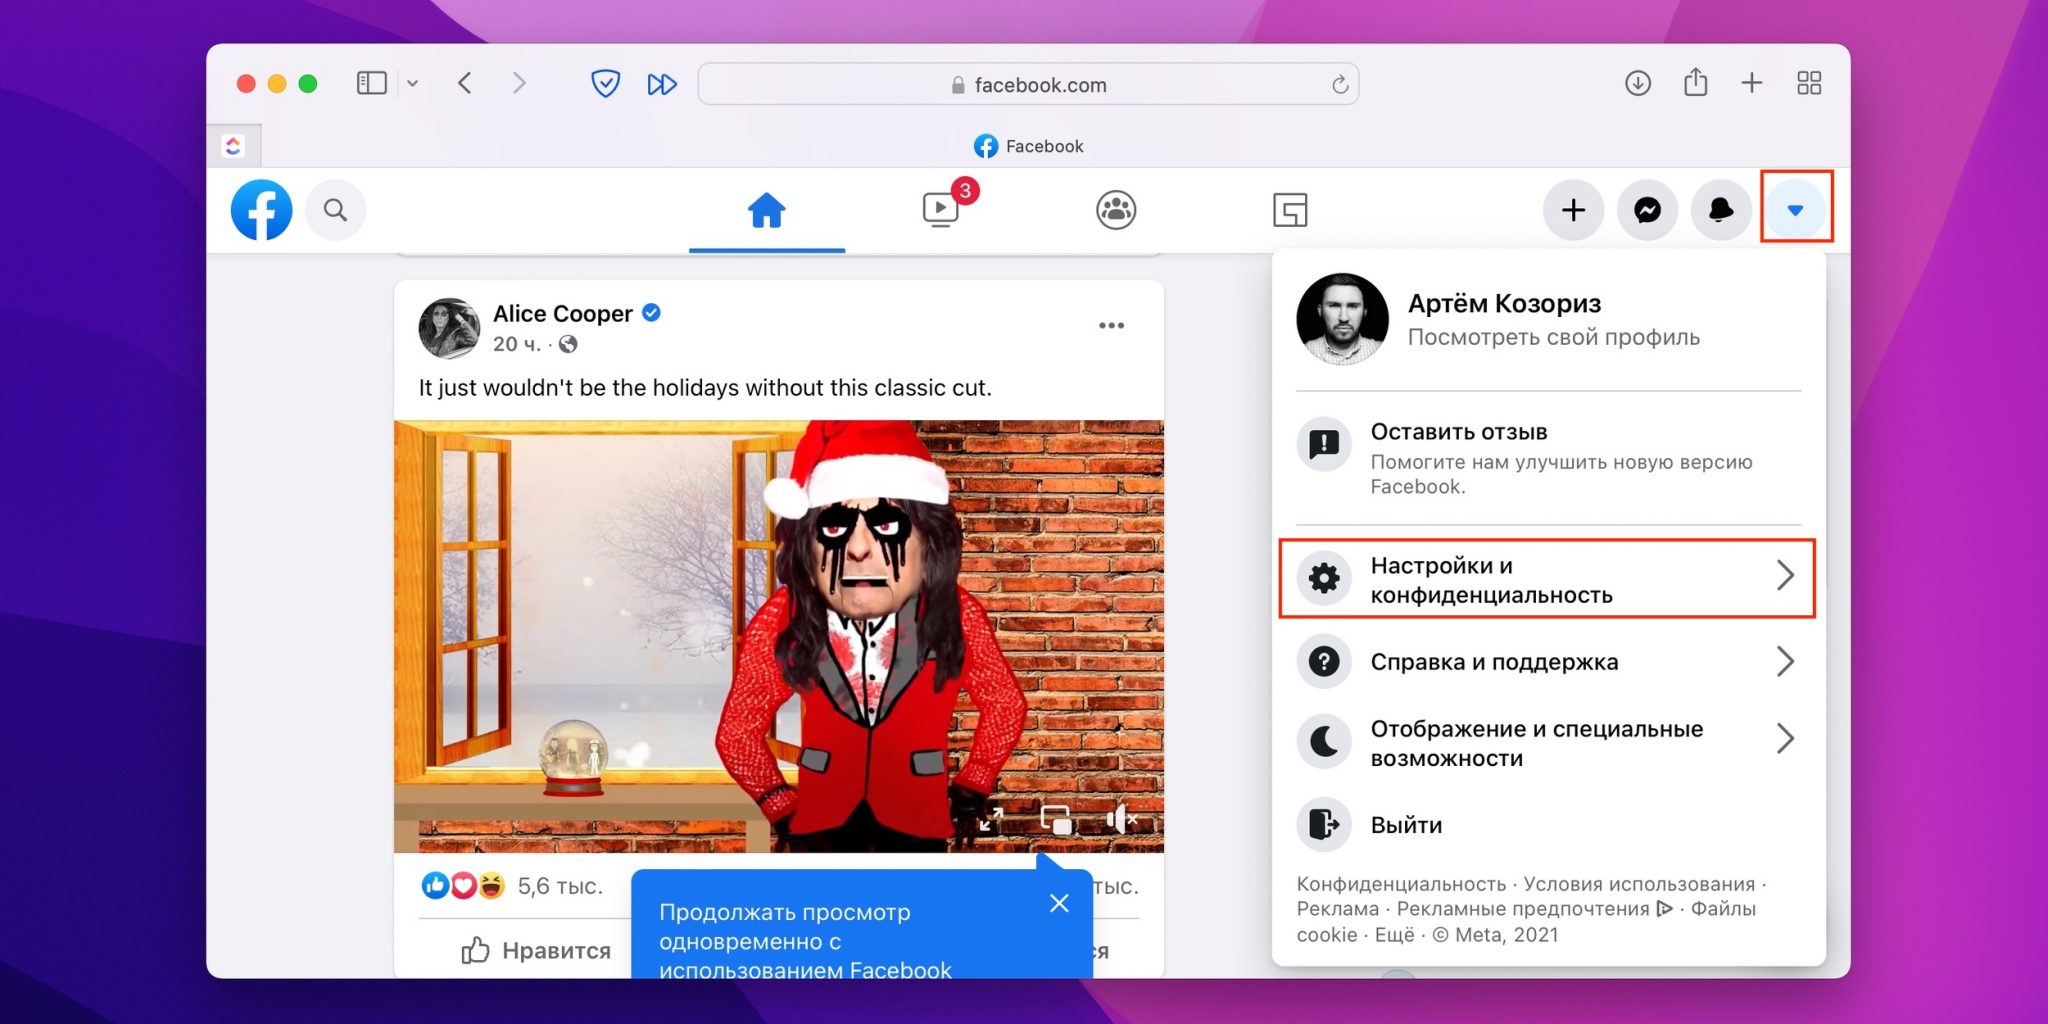Screen dimensions: 2048x1024
Task: Go back in Safari
Action: [x=464, y=83]
